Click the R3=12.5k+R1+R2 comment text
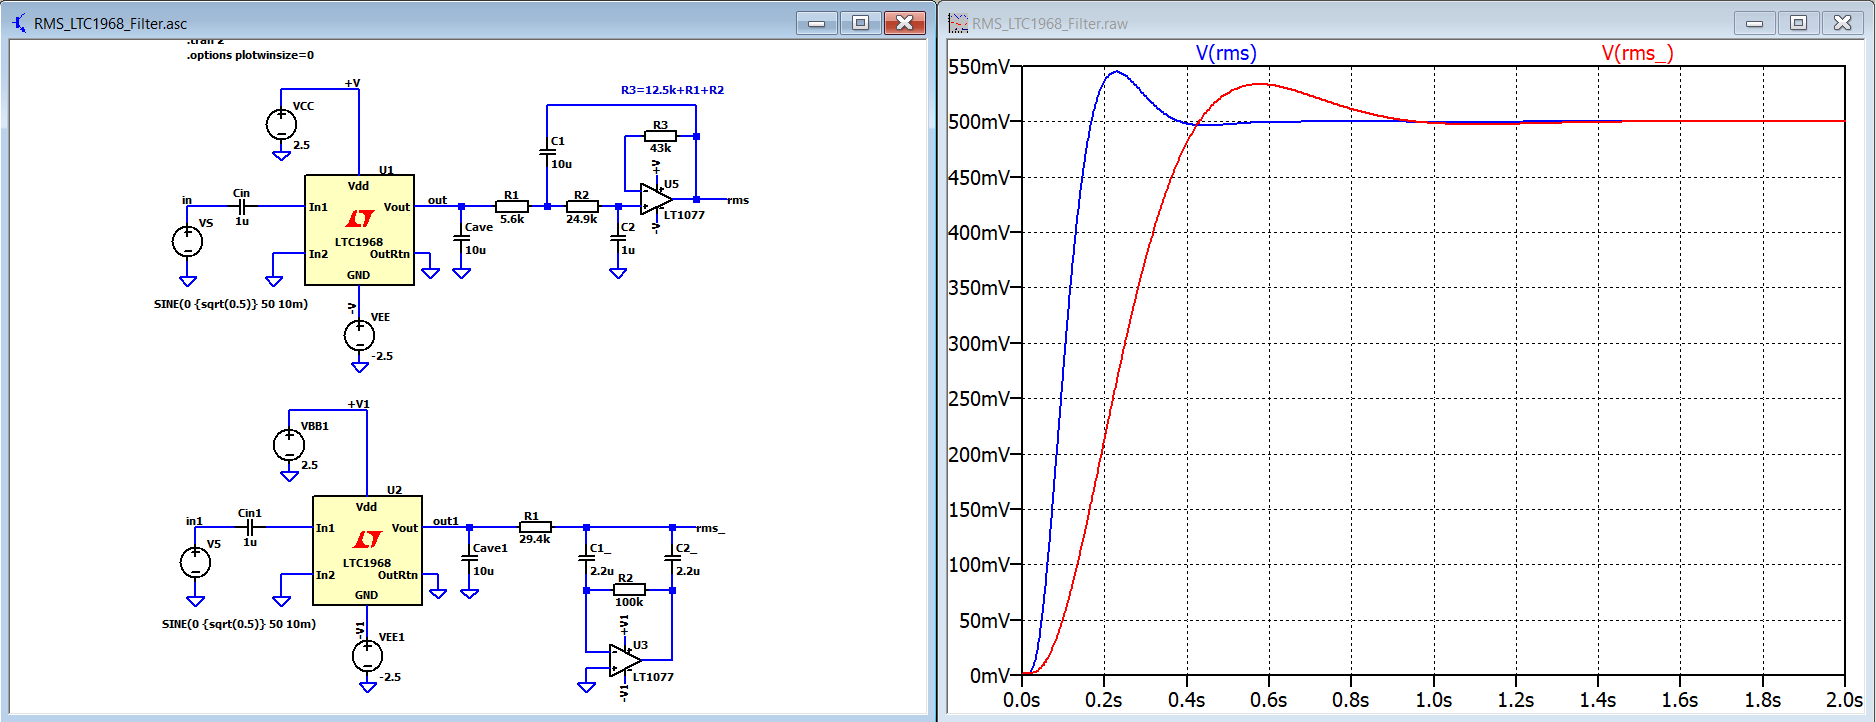The image size is (1876, 722). point(672,90)
